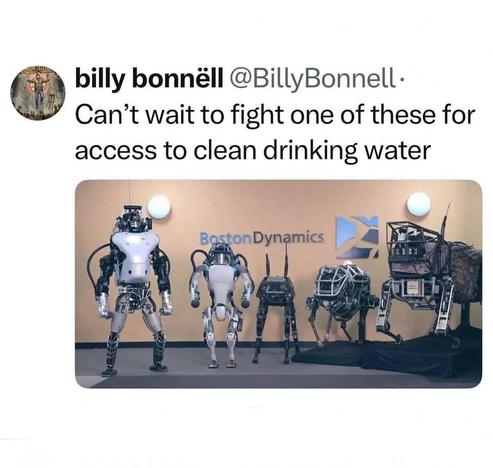Click the blue Boston Dynamics logo emblem
The height and width of the screenshot is (468, 493).
point(357,237)
